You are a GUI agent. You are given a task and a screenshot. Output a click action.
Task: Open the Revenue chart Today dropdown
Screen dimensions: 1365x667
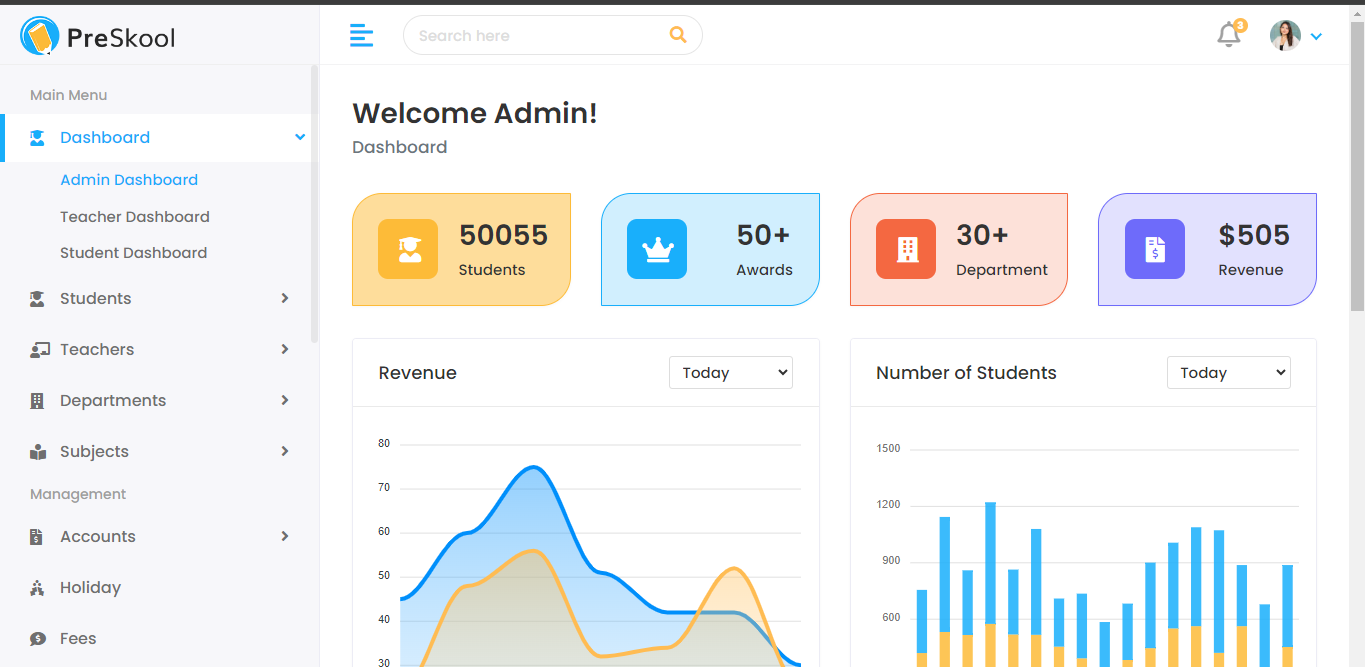click(730, 373)
